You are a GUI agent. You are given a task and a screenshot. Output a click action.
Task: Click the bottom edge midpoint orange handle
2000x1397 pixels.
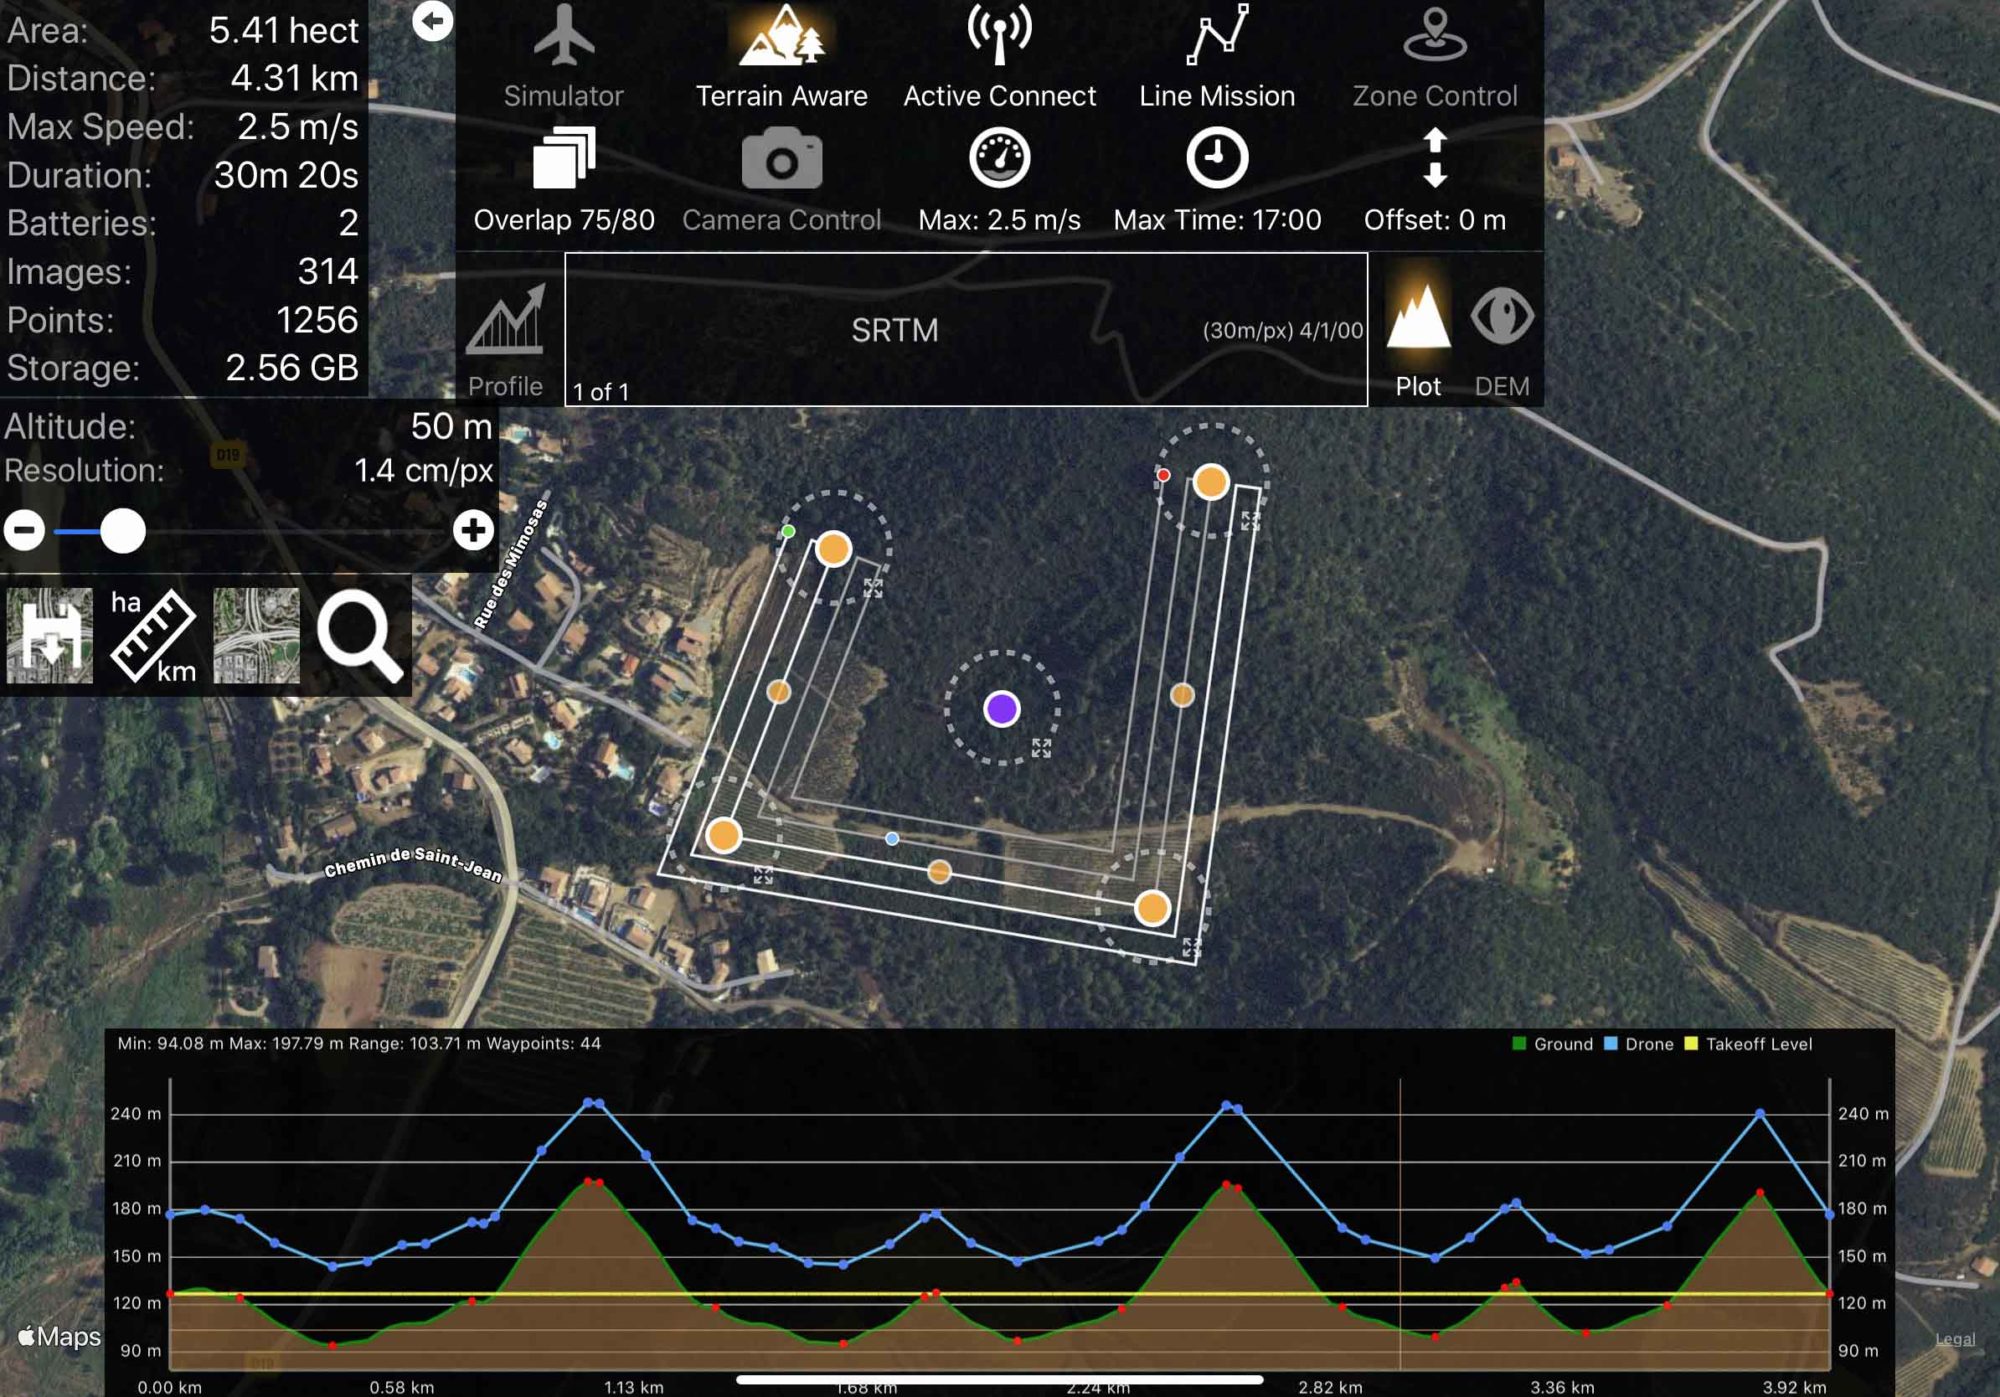939,871
